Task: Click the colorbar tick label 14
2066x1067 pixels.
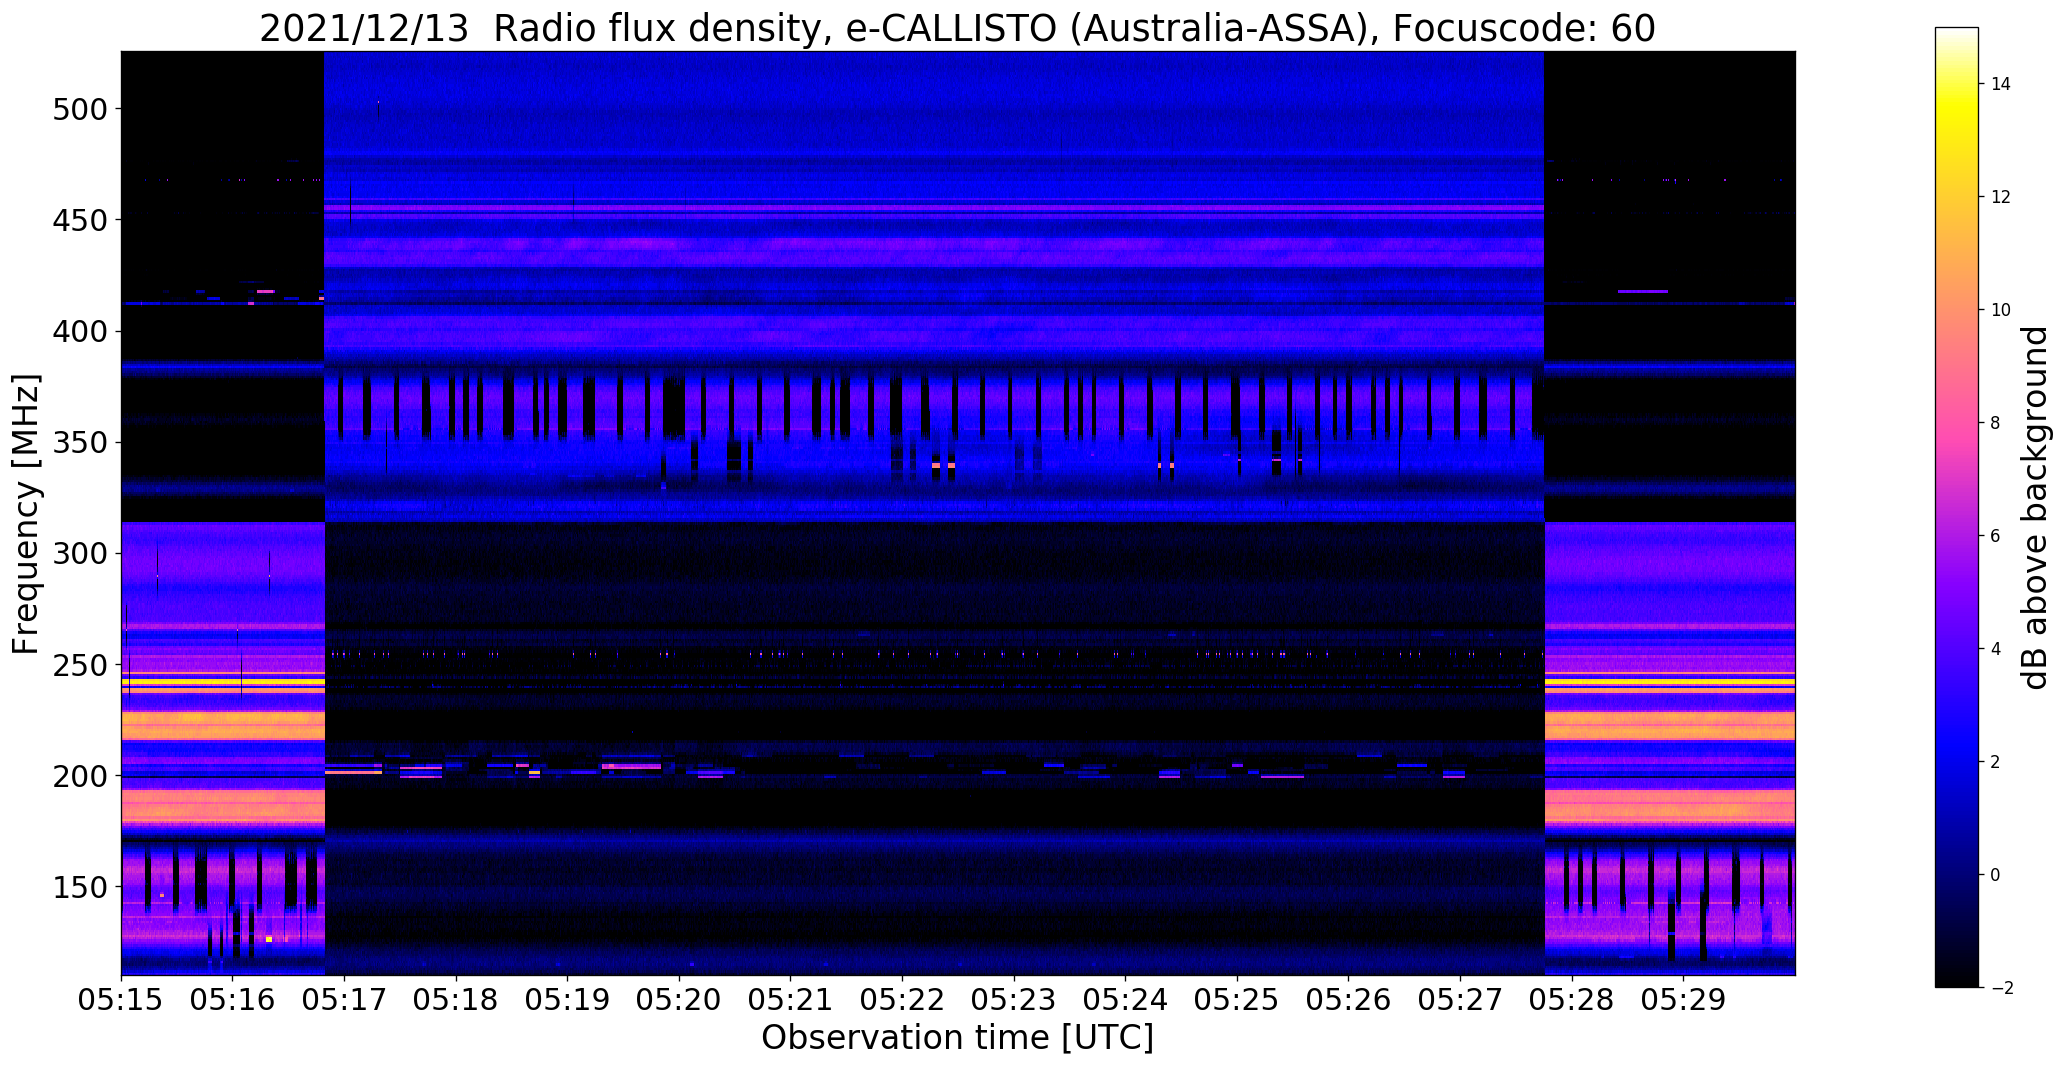Action: click(x=2001, y=84)
